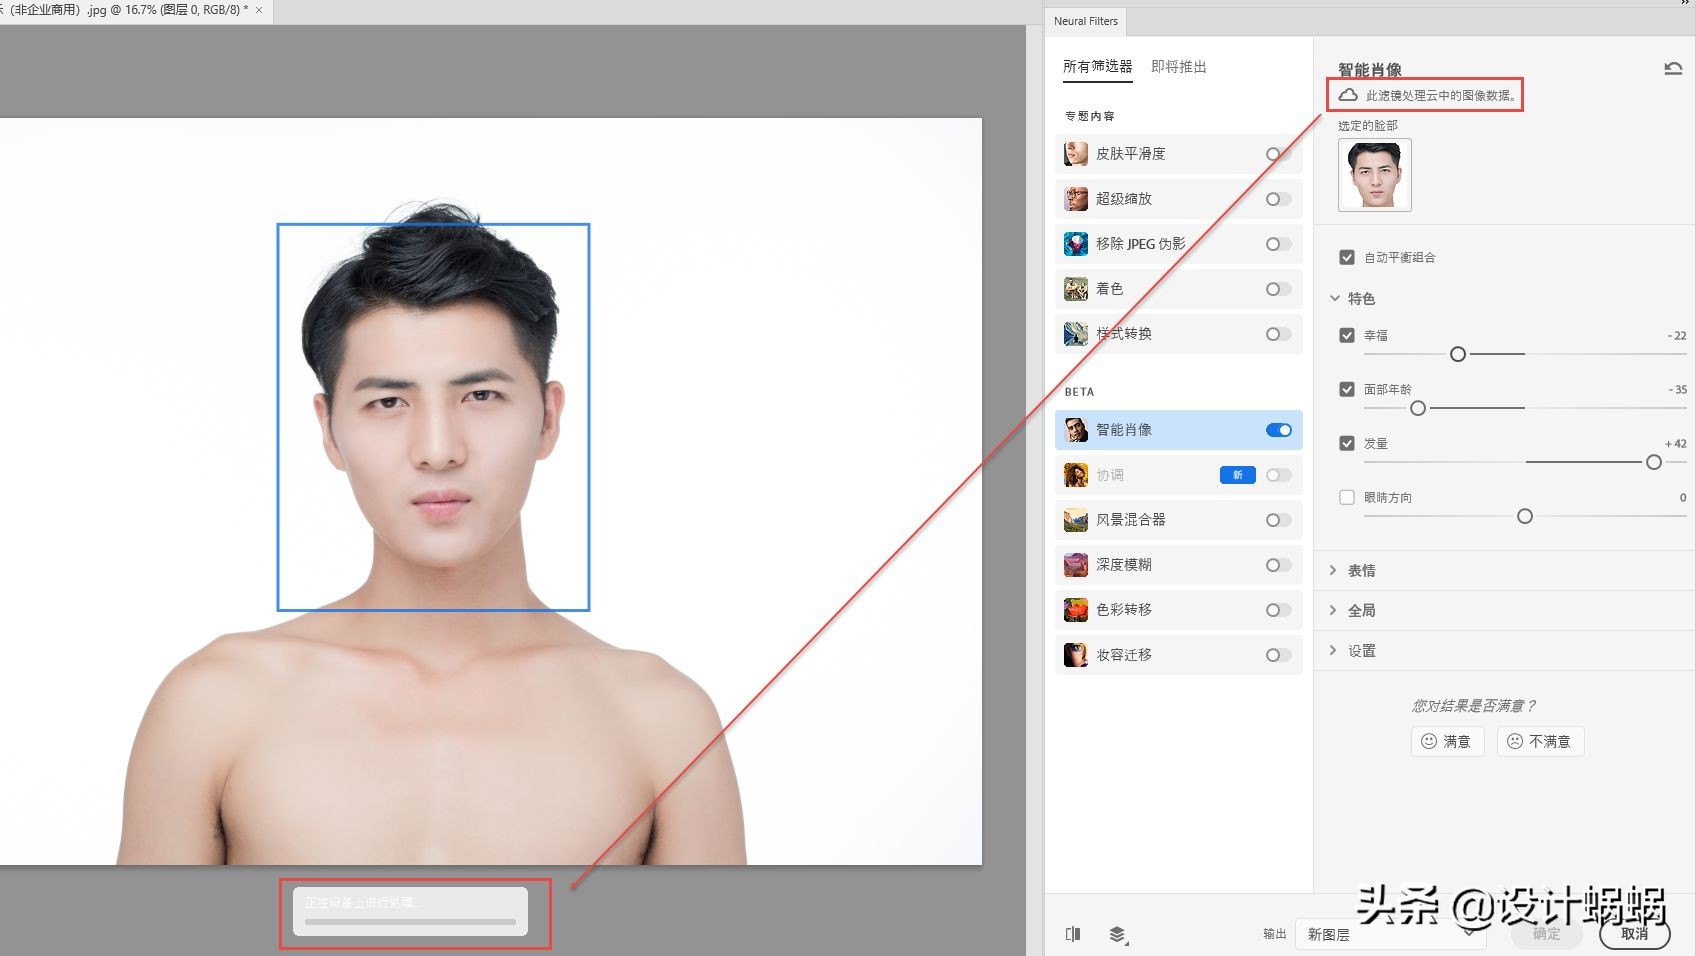
Task: Switch to the 即将推出 tab
Action: pyautogui.click(x=1179, y=66)
